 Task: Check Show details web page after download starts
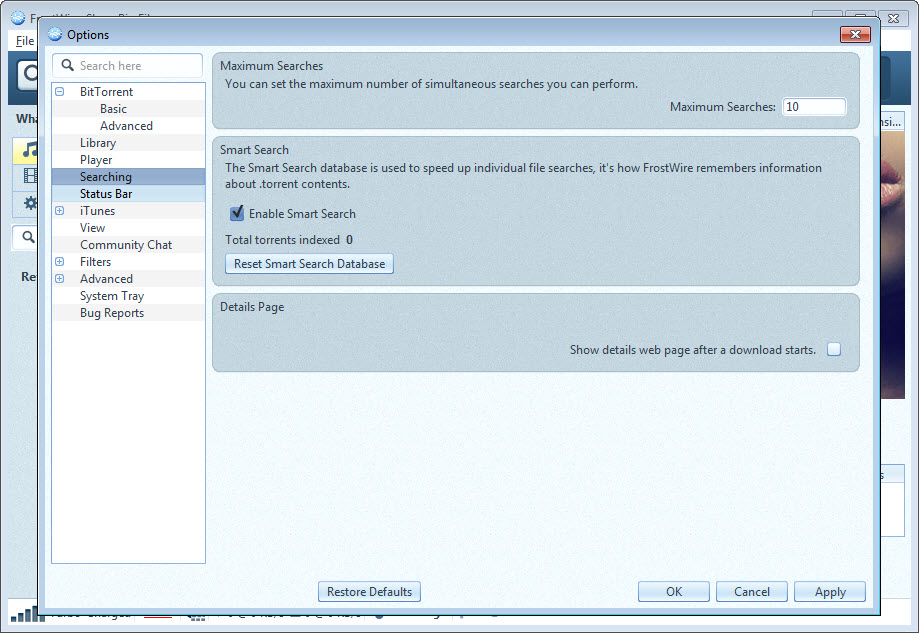tap(833, 349)
